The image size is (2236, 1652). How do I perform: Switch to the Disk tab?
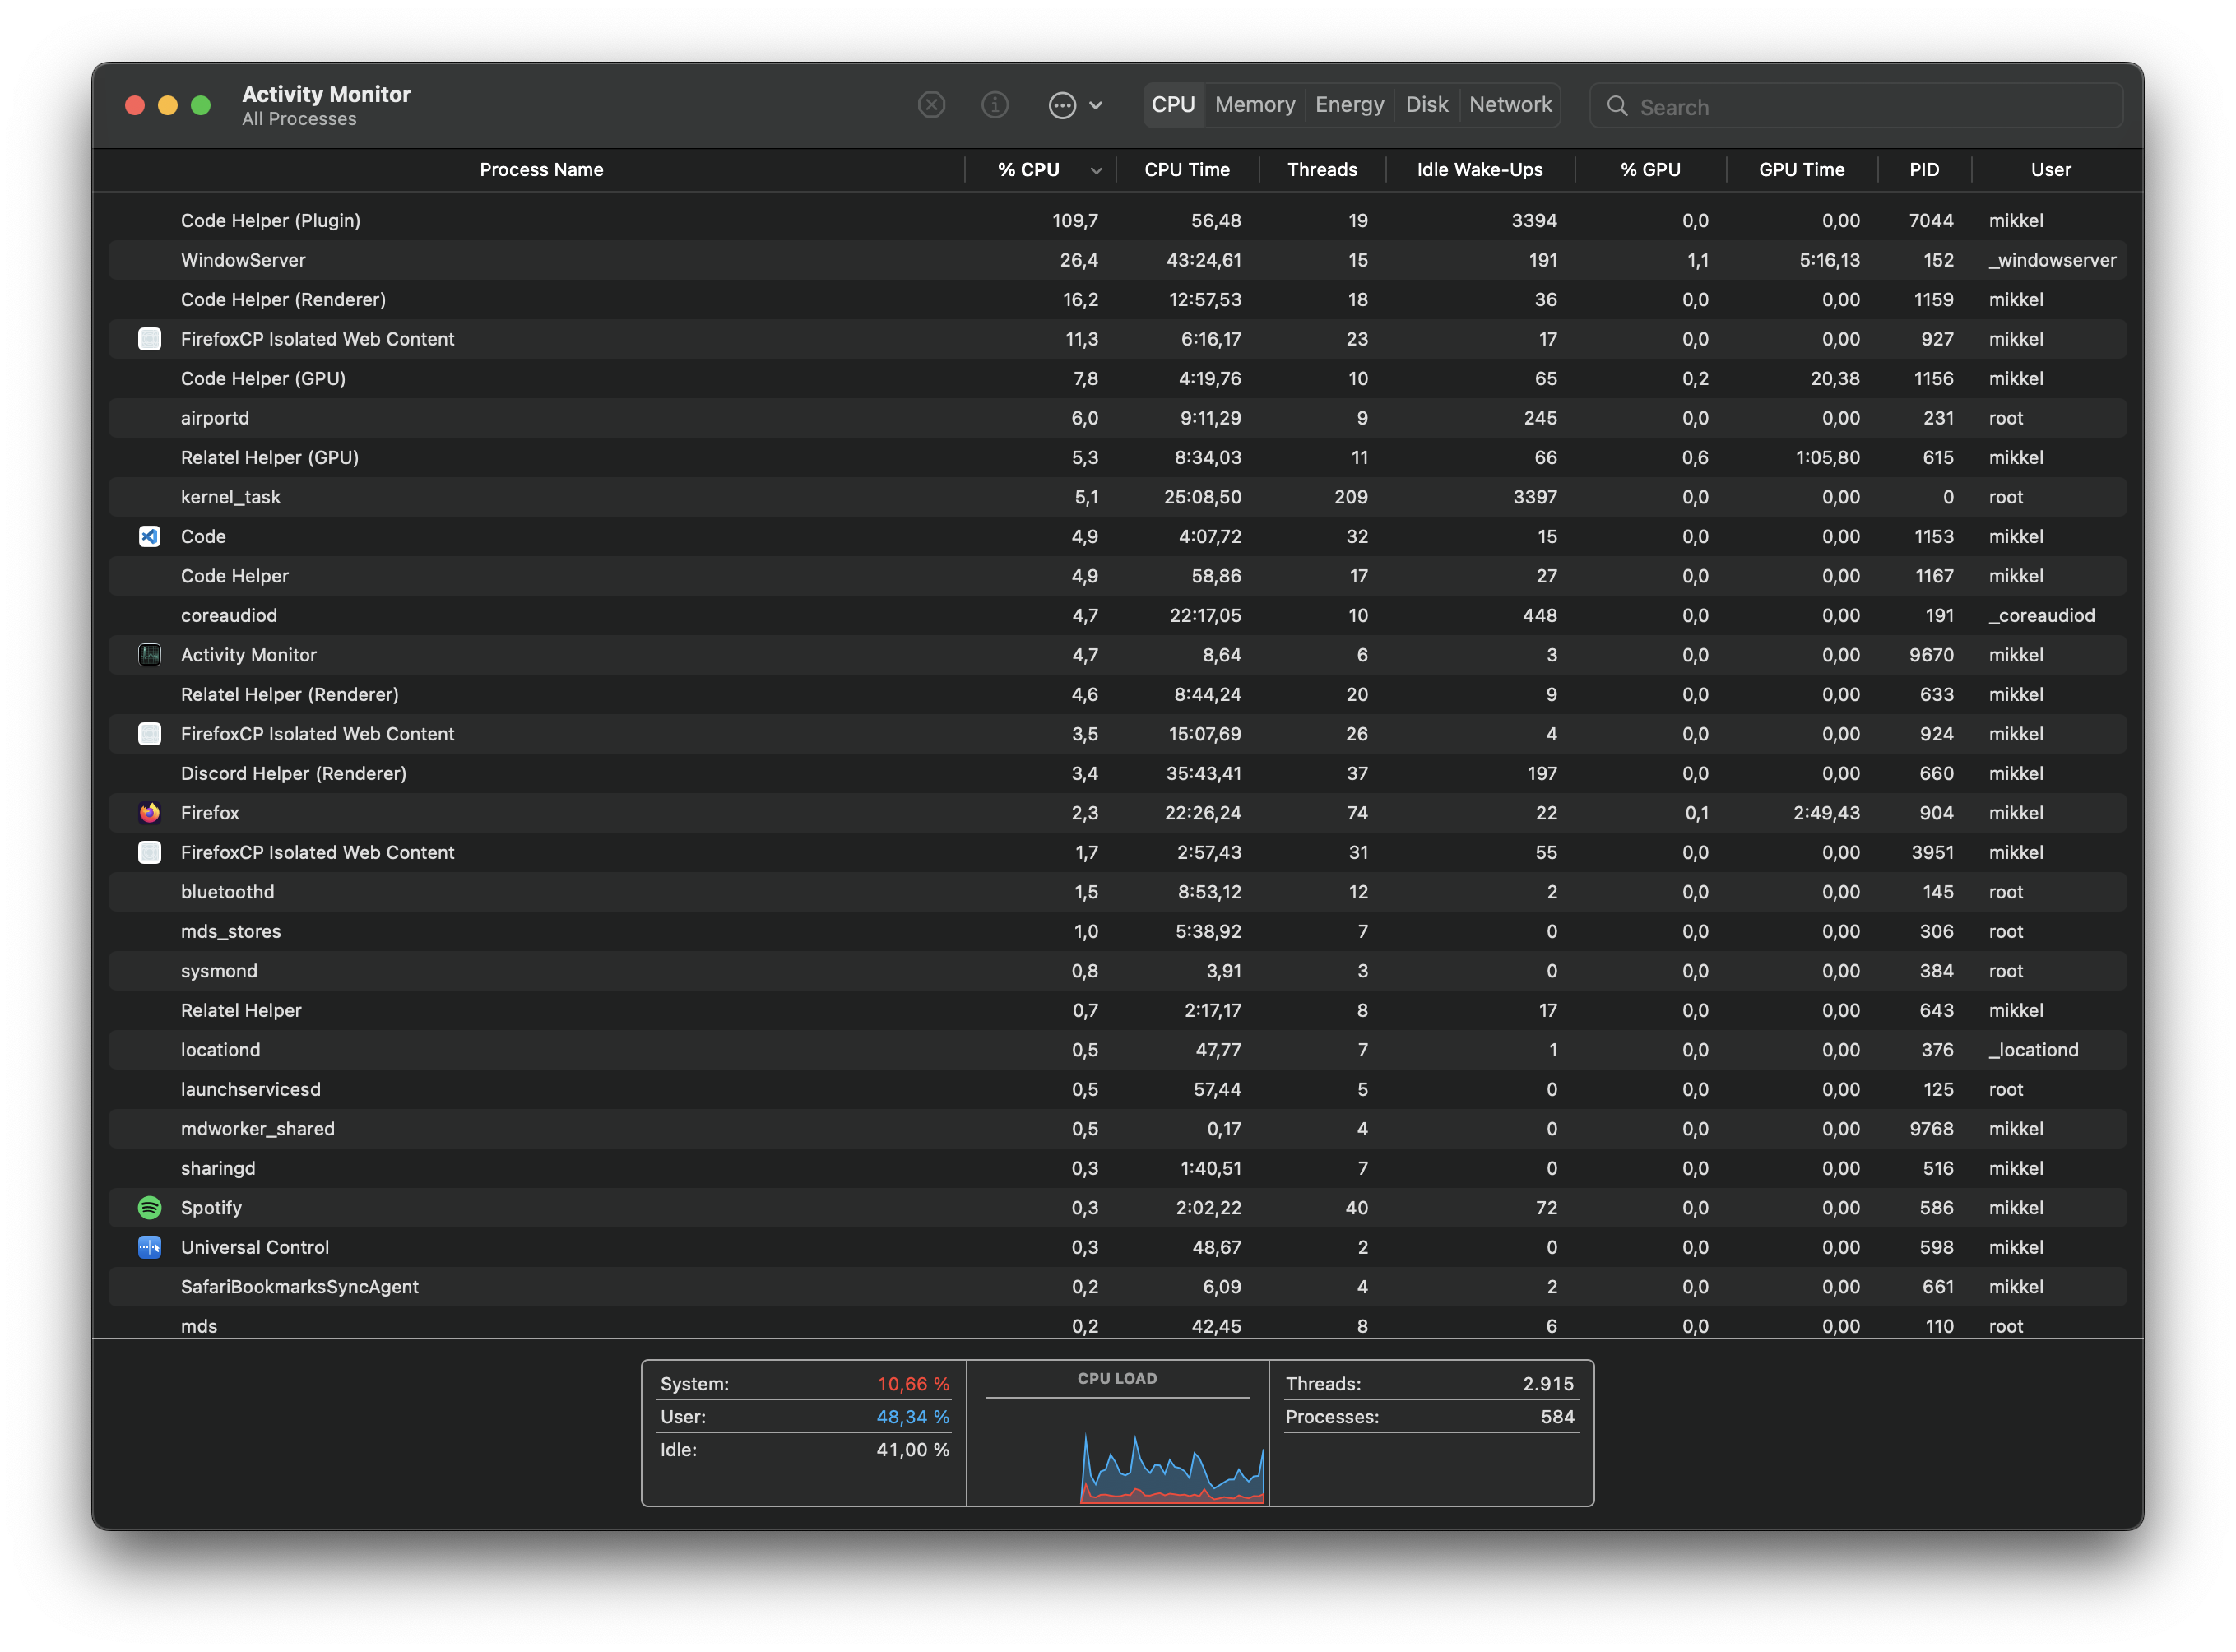1426,105
